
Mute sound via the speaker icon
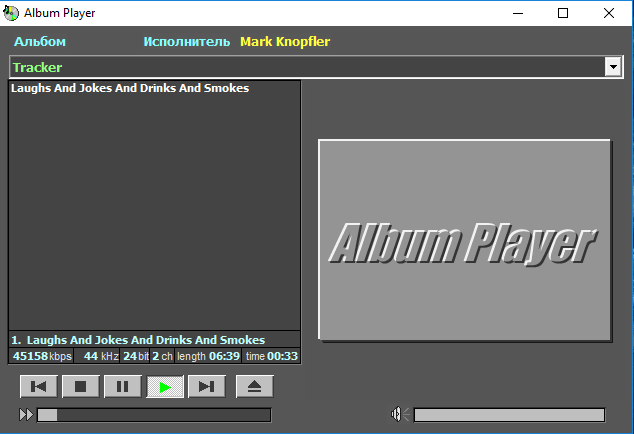click(400, 414)
